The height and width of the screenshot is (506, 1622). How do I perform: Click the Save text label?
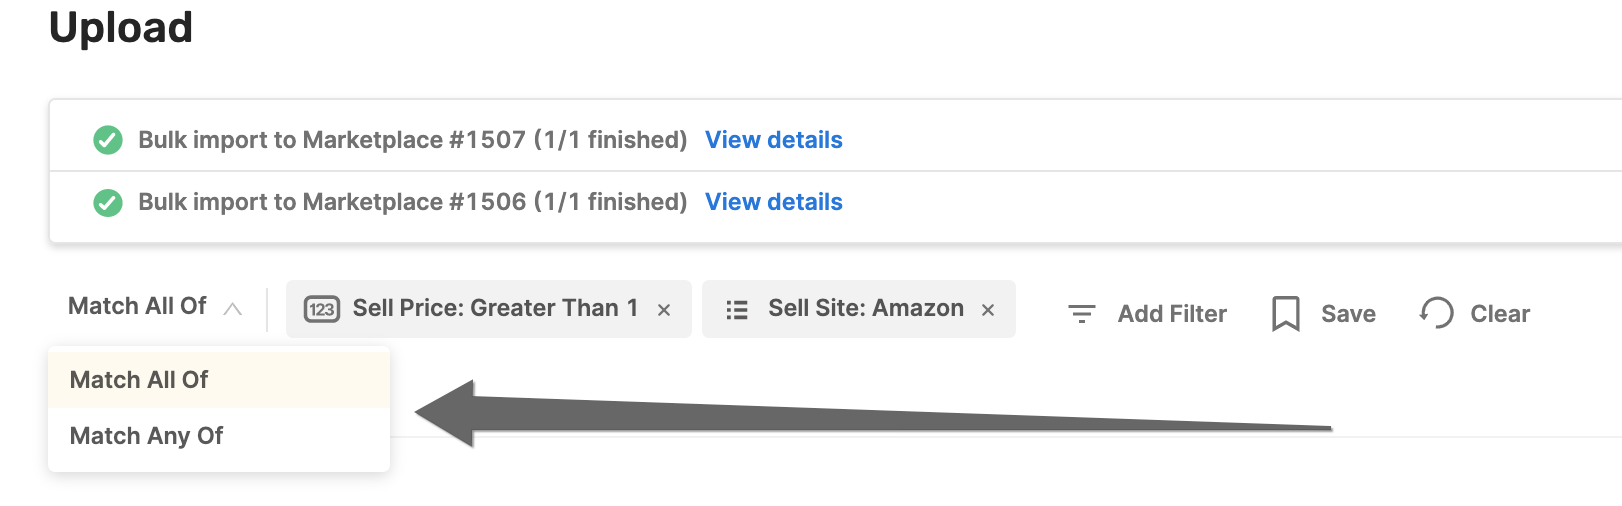click(x=1348, y=314)
